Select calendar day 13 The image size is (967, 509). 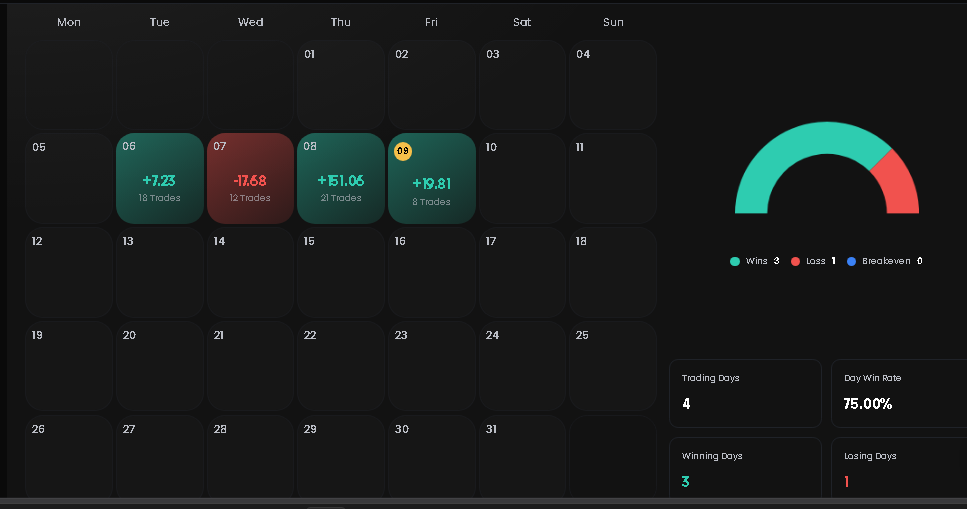point(160,272)
